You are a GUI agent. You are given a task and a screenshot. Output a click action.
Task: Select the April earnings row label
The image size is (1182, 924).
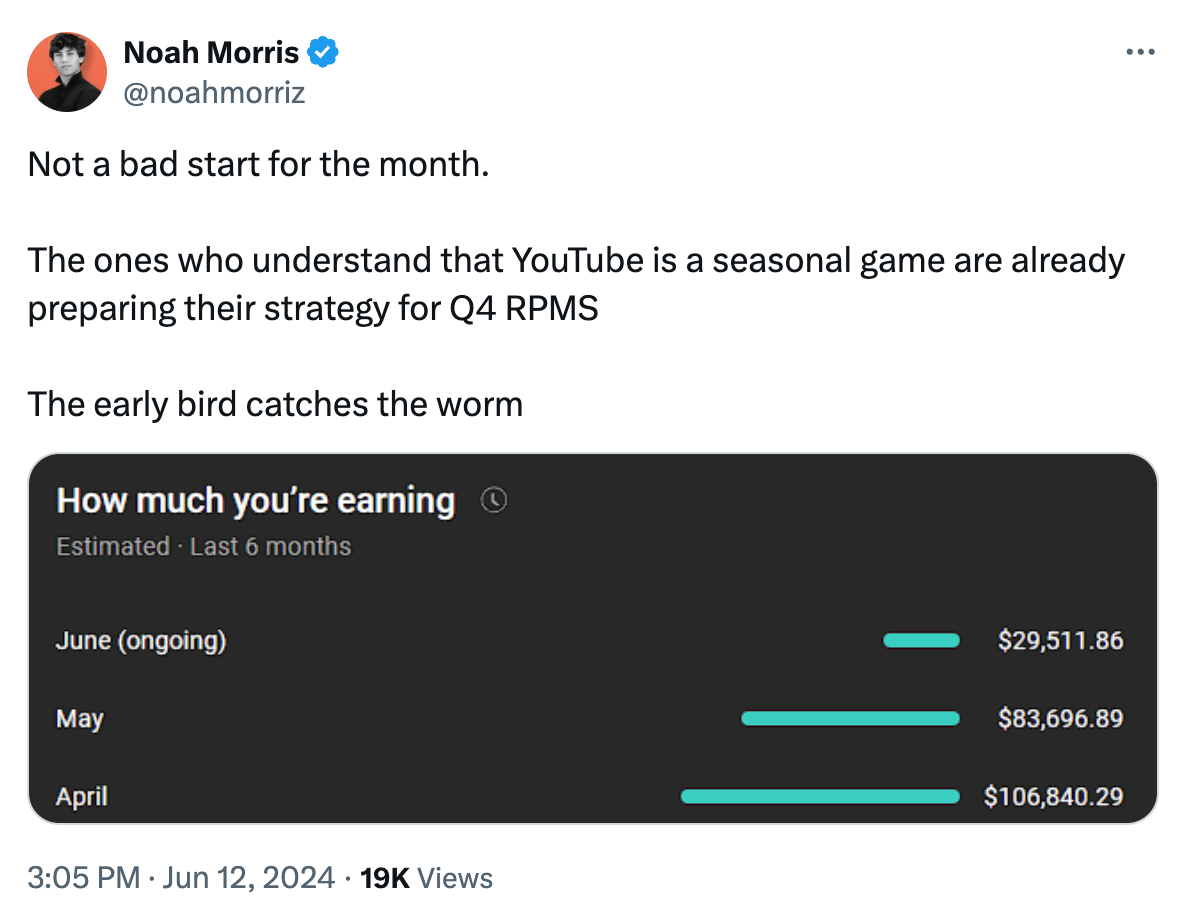pyautogui.click(x=81, y=797)
